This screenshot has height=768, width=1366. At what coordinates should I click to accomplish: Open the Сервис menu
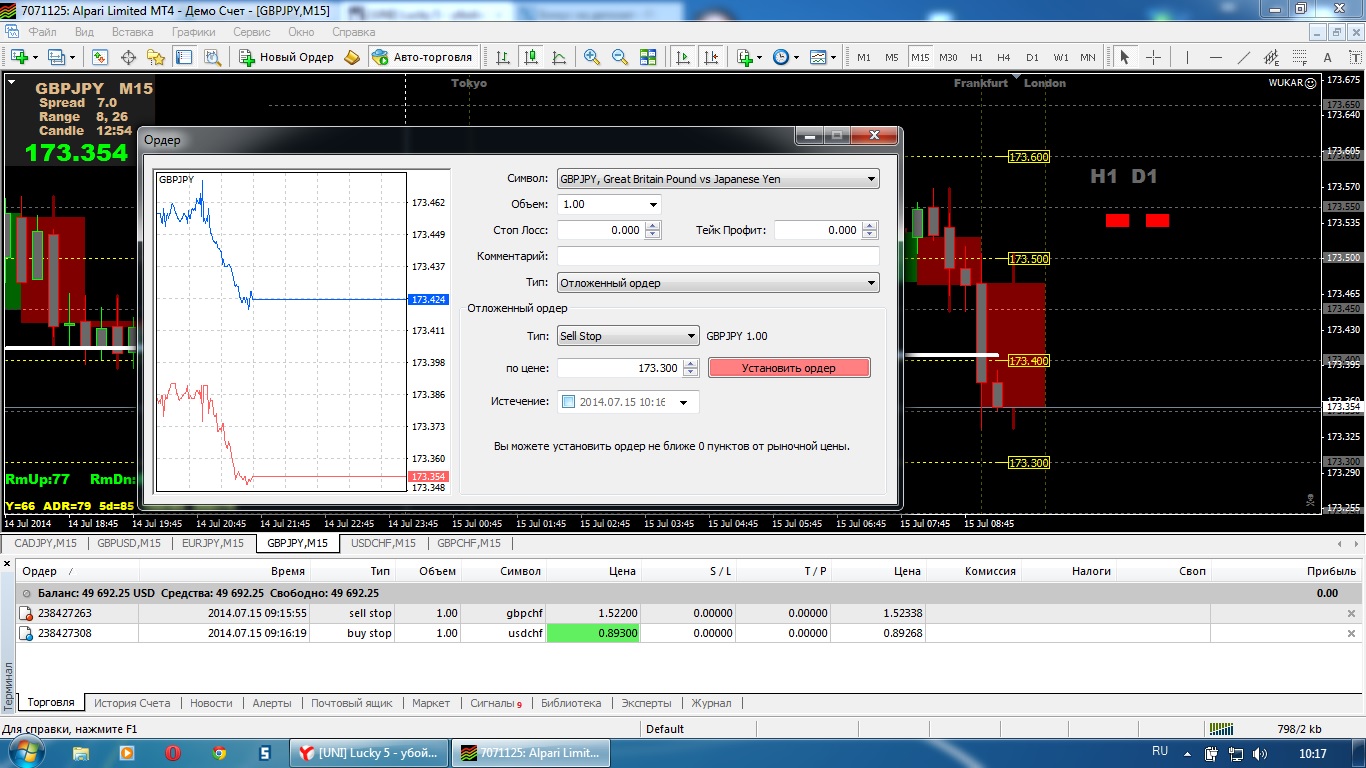click(x=252, y=32)
